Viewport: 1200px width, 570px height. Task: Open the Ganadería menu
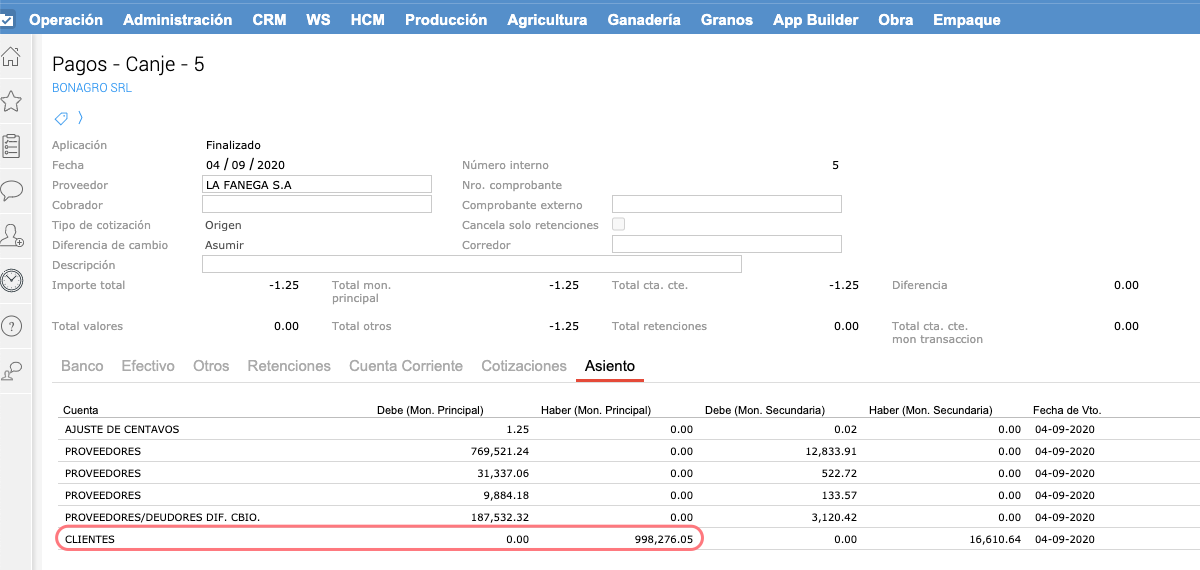click(643, 20)
